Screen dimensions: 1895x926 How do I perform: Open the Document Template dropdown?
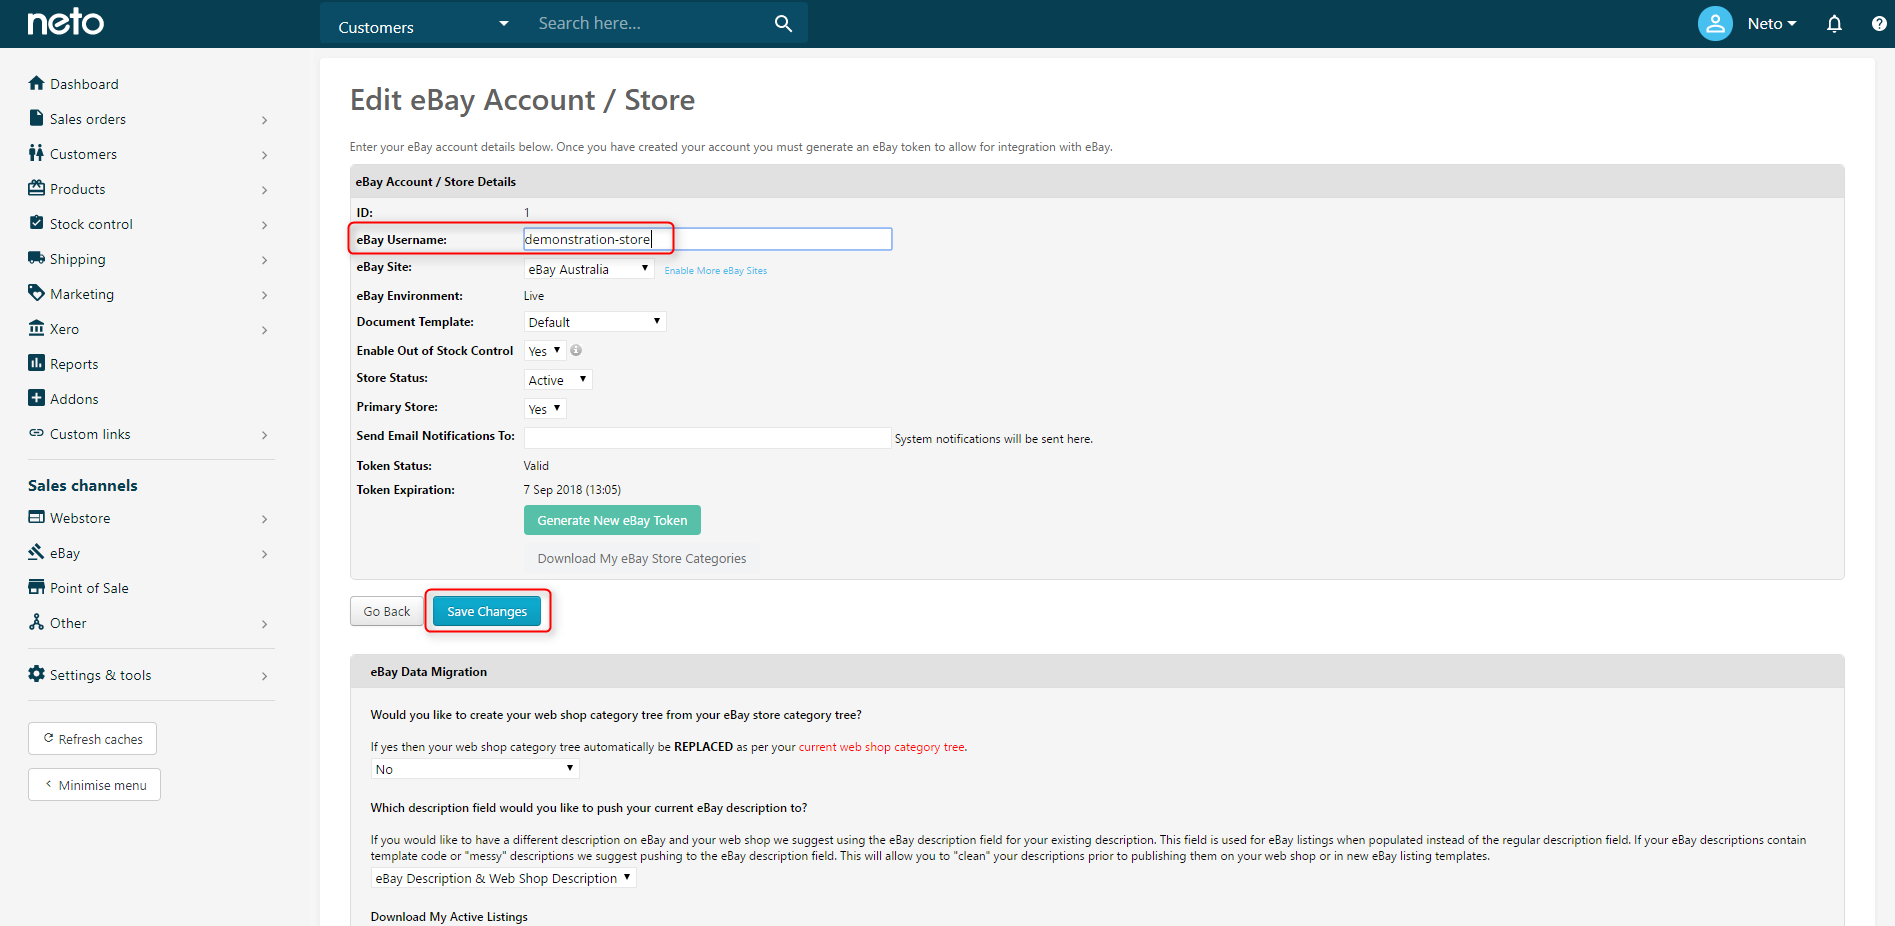[x=595, y=322]
